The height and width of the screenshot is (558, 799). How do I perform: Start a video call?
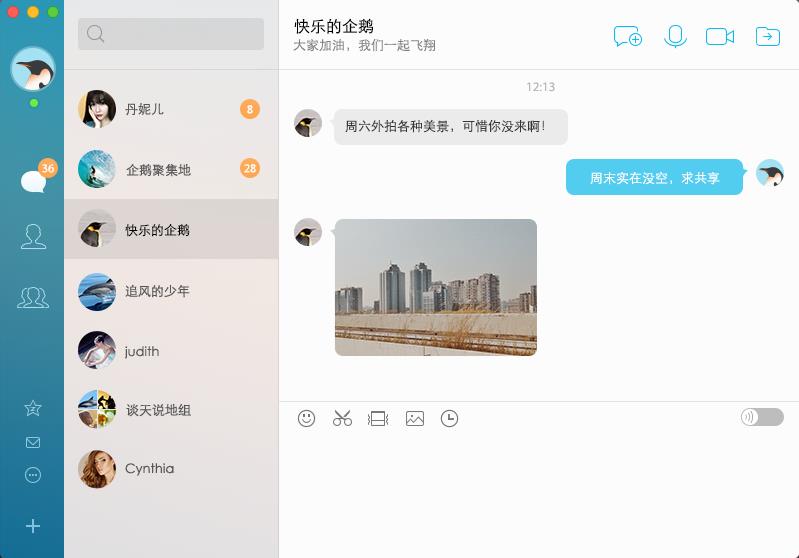point(720,36)
